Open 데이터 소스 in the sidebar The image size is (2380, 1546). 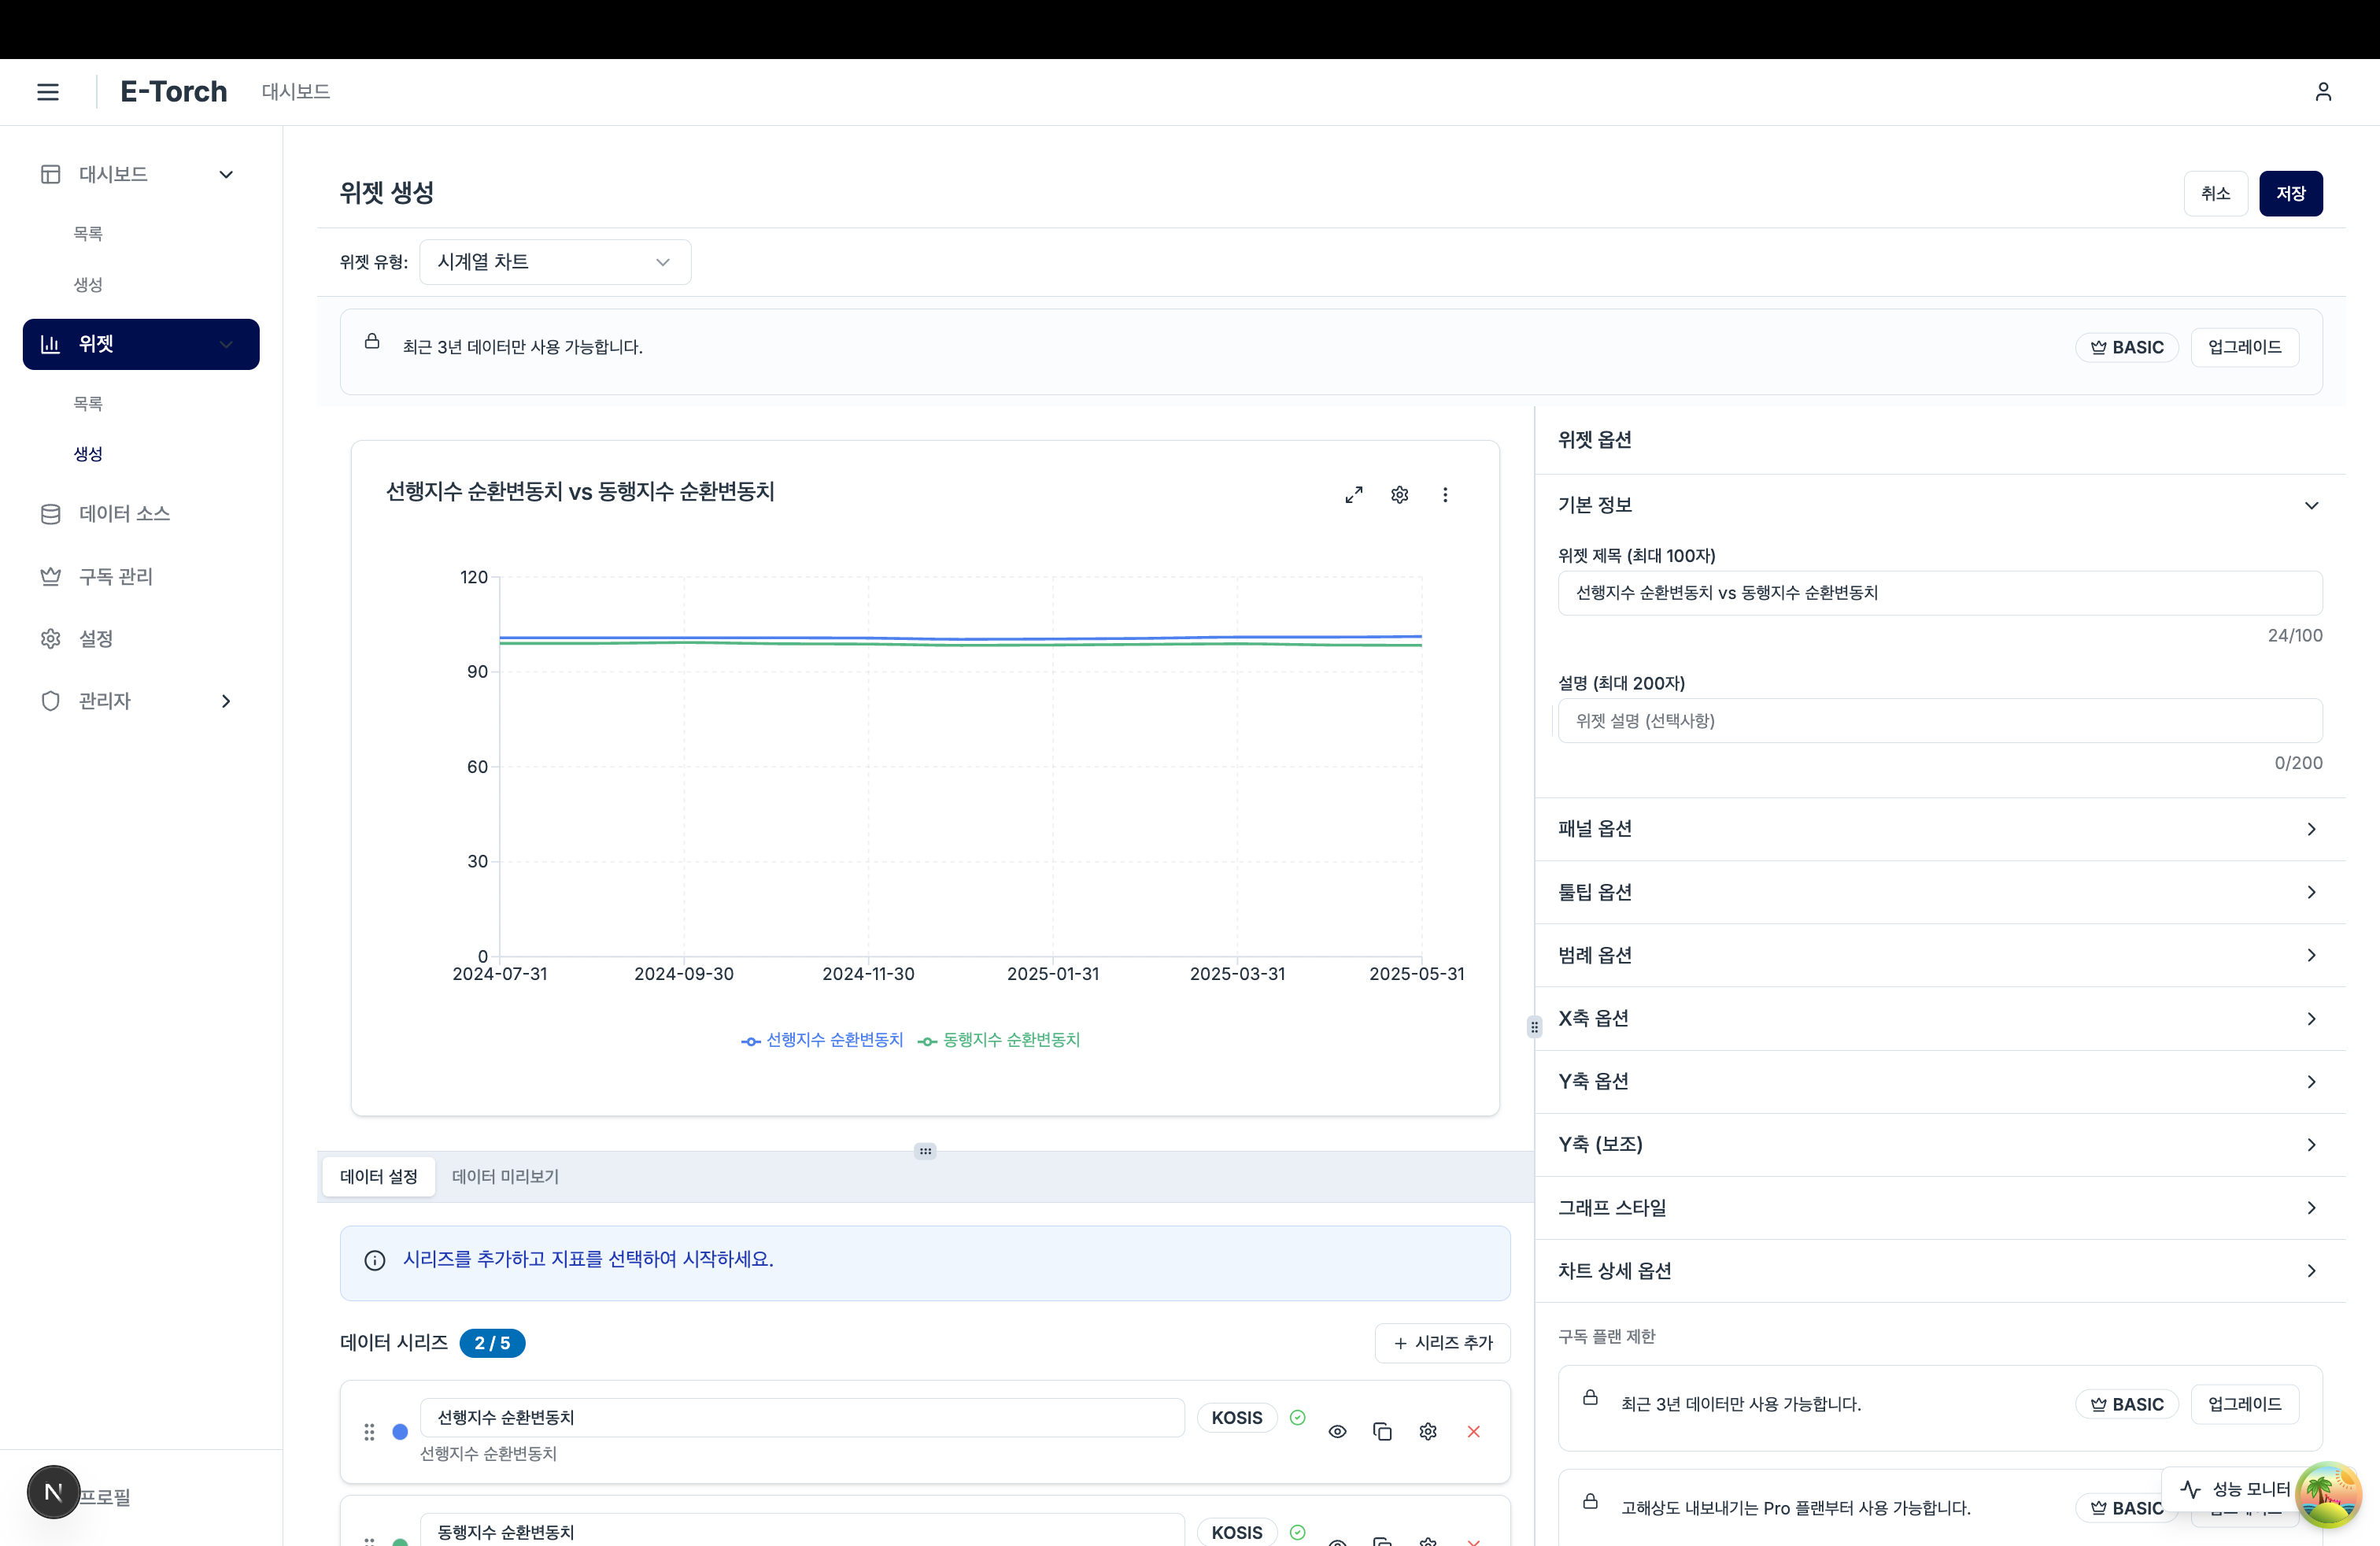coord(124,513)
